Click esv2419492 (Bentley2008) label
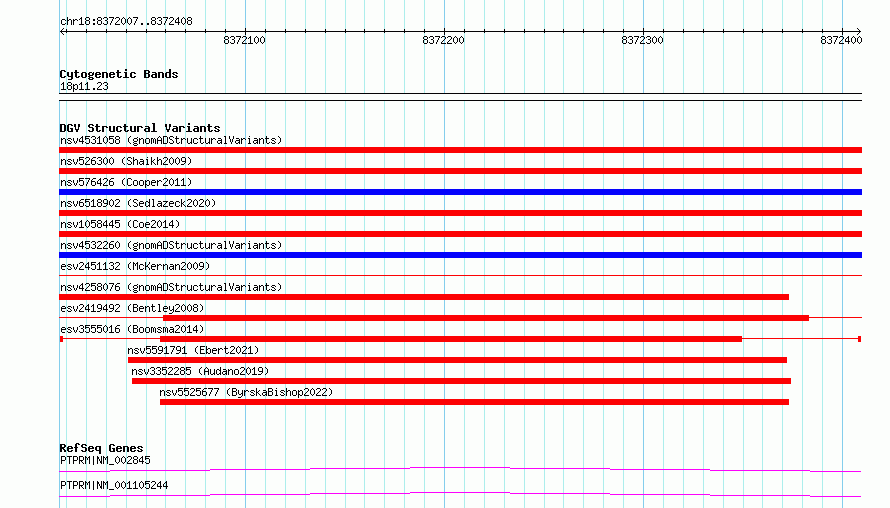 pos(132,308)
